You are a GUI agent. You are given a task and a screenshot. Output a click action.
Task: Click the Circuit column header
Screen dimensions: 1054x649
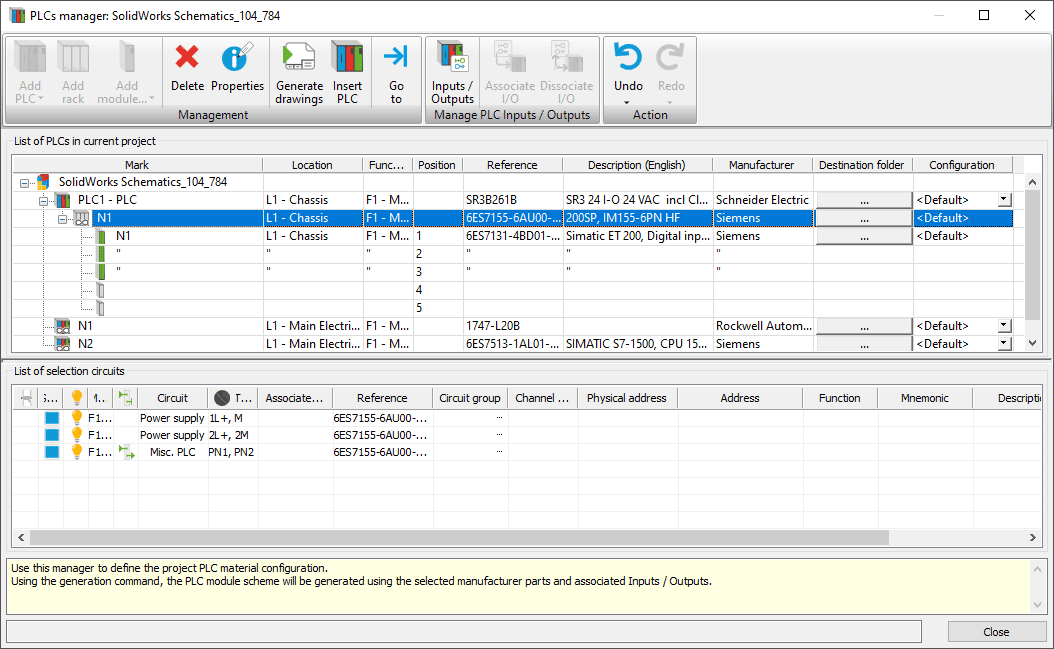click(173, 398)
